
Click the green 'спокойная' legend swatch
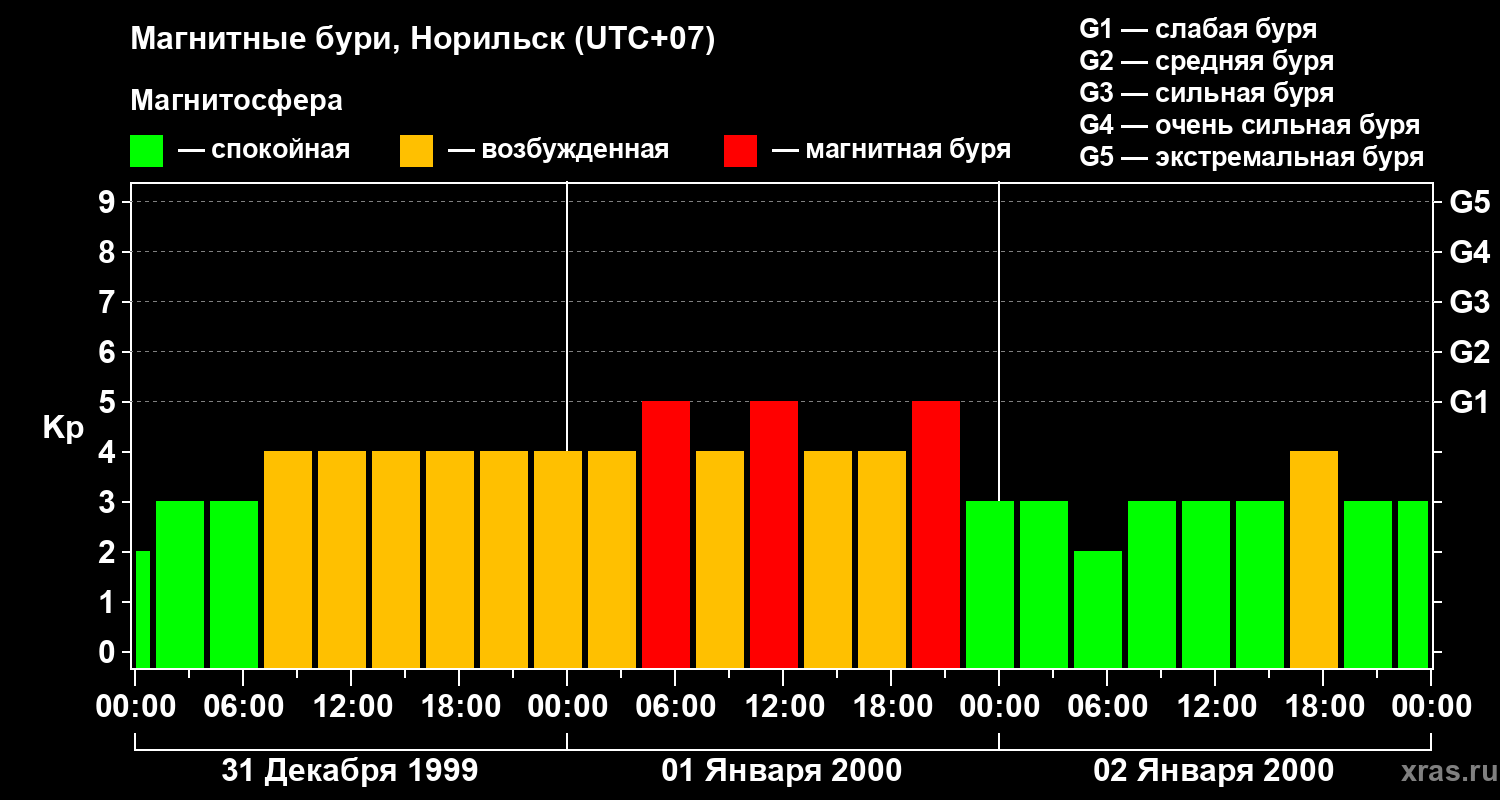click(147, 151)
